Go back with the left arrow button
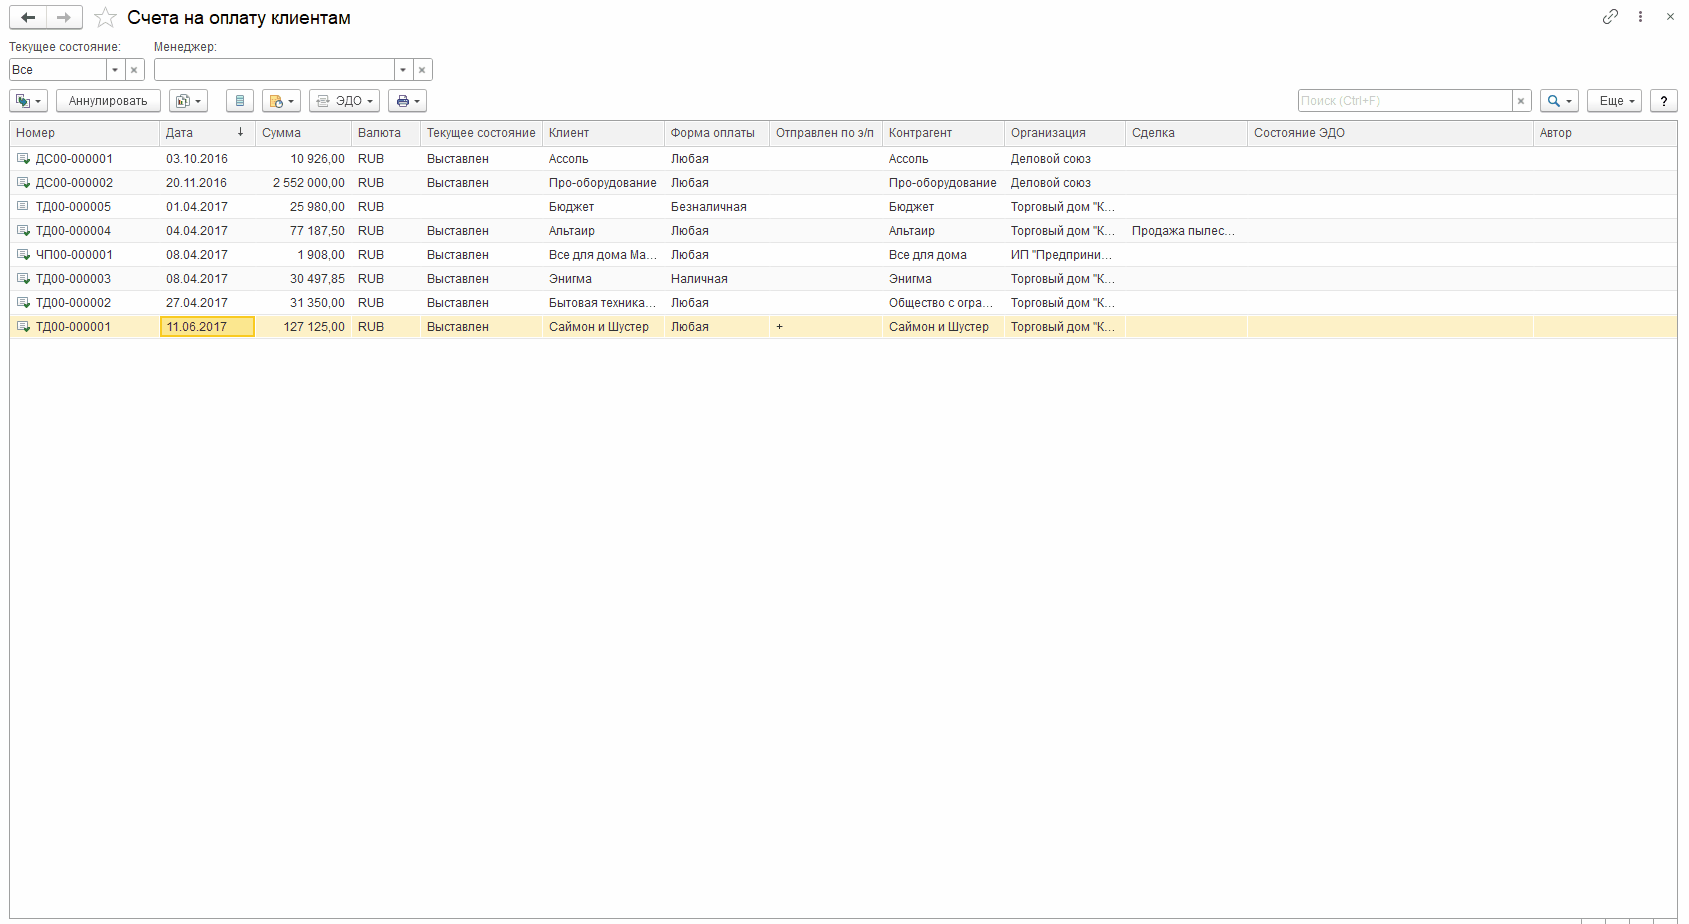1689x924 pixels. [x=28, y=18]
